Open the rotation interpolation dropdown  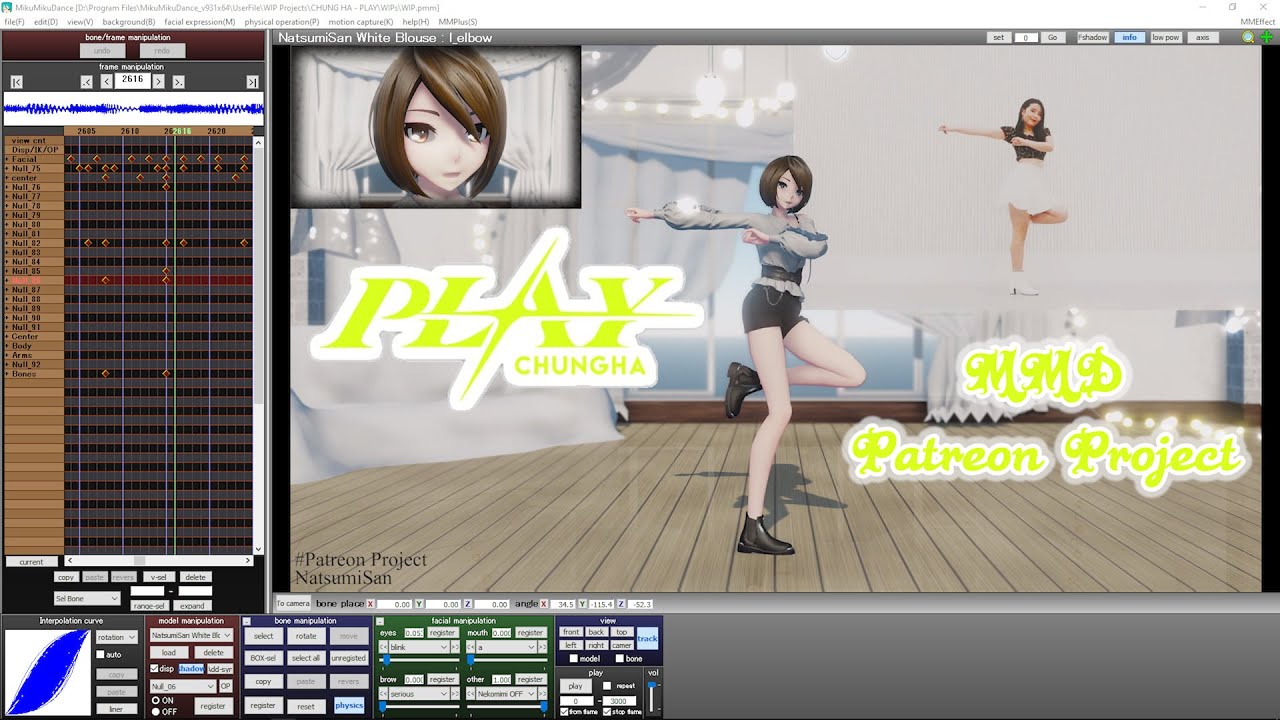116,637
